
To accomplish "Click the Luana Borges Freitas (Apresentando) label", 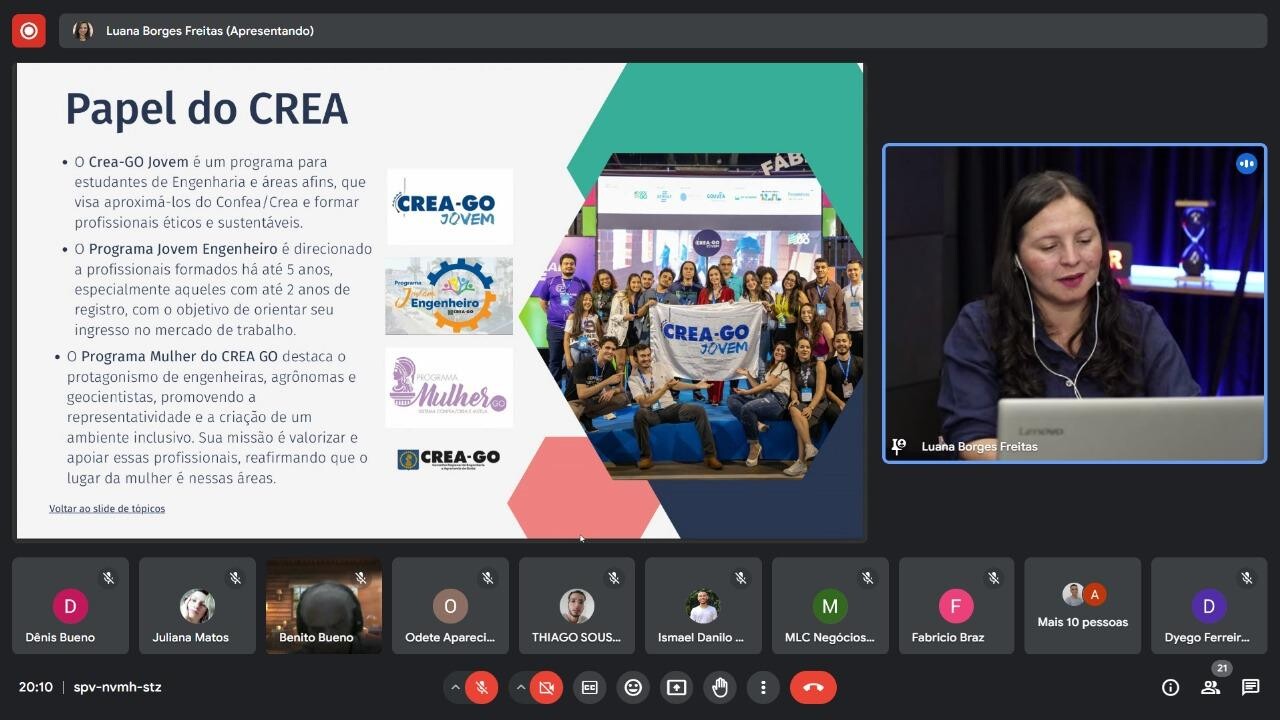I will 210,31.
